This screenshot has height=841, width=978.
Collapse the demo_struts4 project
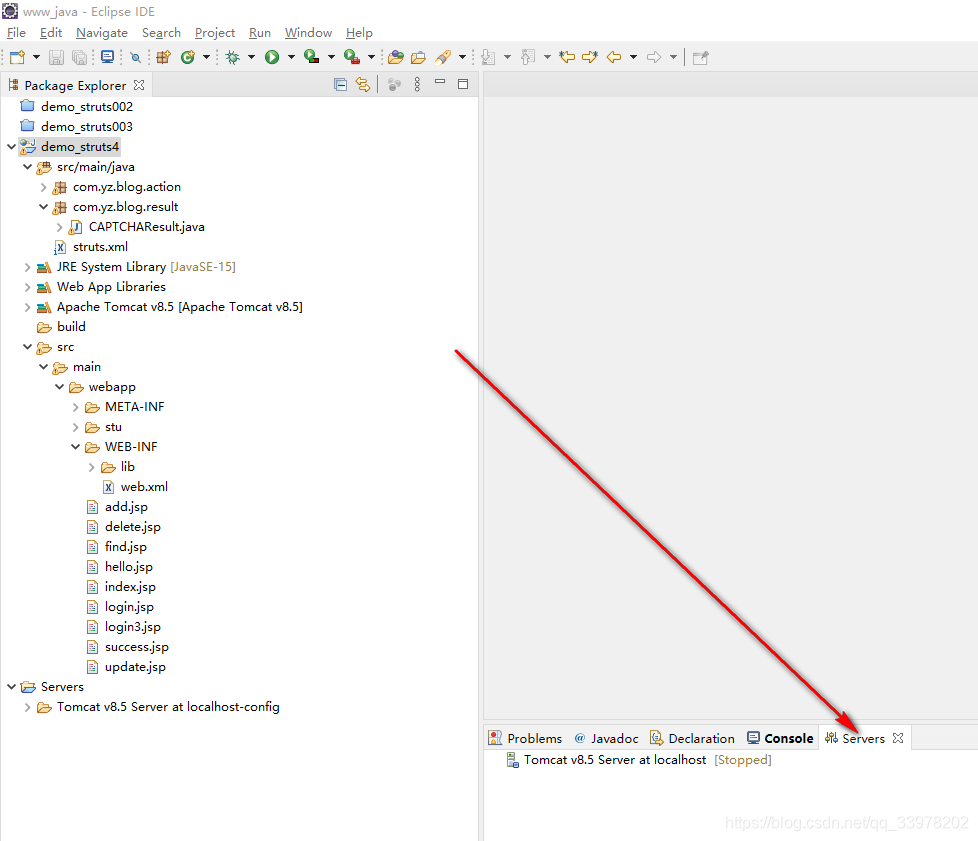click(11, 147)
